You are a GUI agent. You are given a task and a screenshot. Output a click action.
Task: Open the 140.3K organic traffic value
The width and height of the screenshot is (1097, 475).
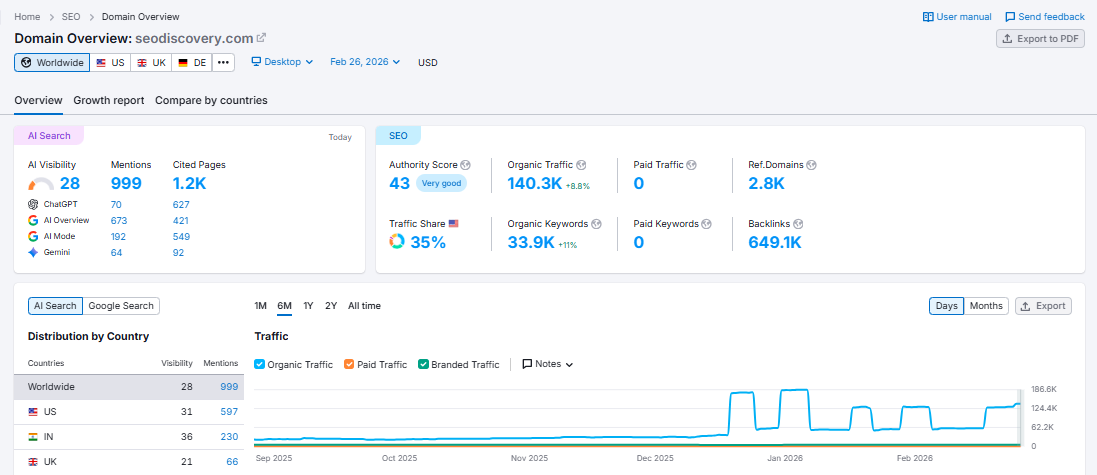point(535,184)
